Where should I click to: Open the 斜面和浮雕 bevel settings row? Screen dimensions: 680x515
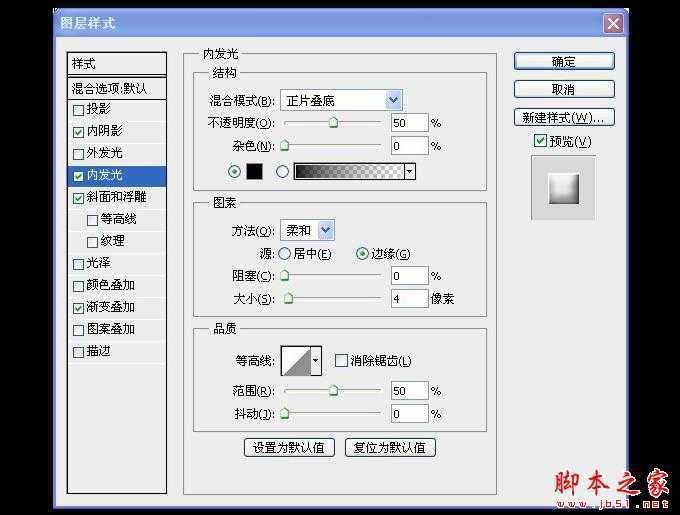tap(117, 198)
